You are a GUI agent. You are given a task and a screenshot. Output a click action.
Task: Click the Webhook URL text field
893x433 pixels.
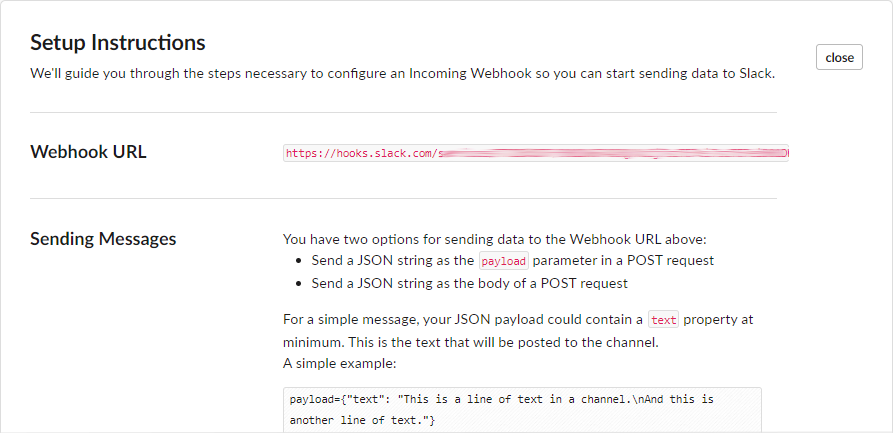pos(536,154)
